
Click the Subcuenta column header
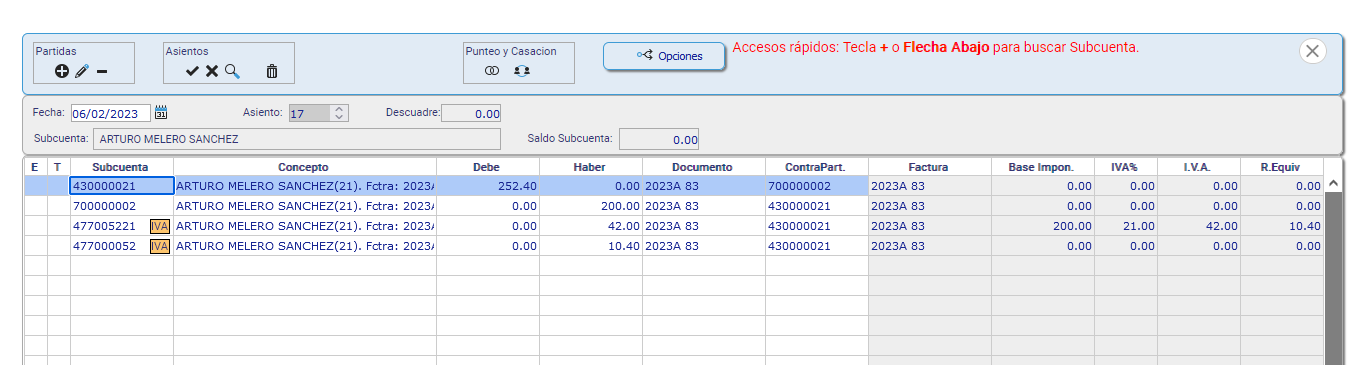pos(121,167)
